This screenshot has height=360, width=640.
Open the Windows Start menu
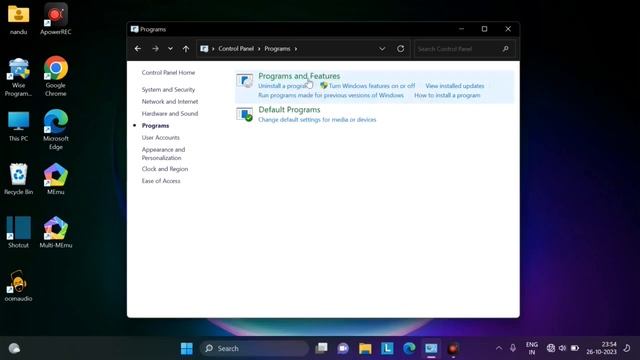[187, 348]
